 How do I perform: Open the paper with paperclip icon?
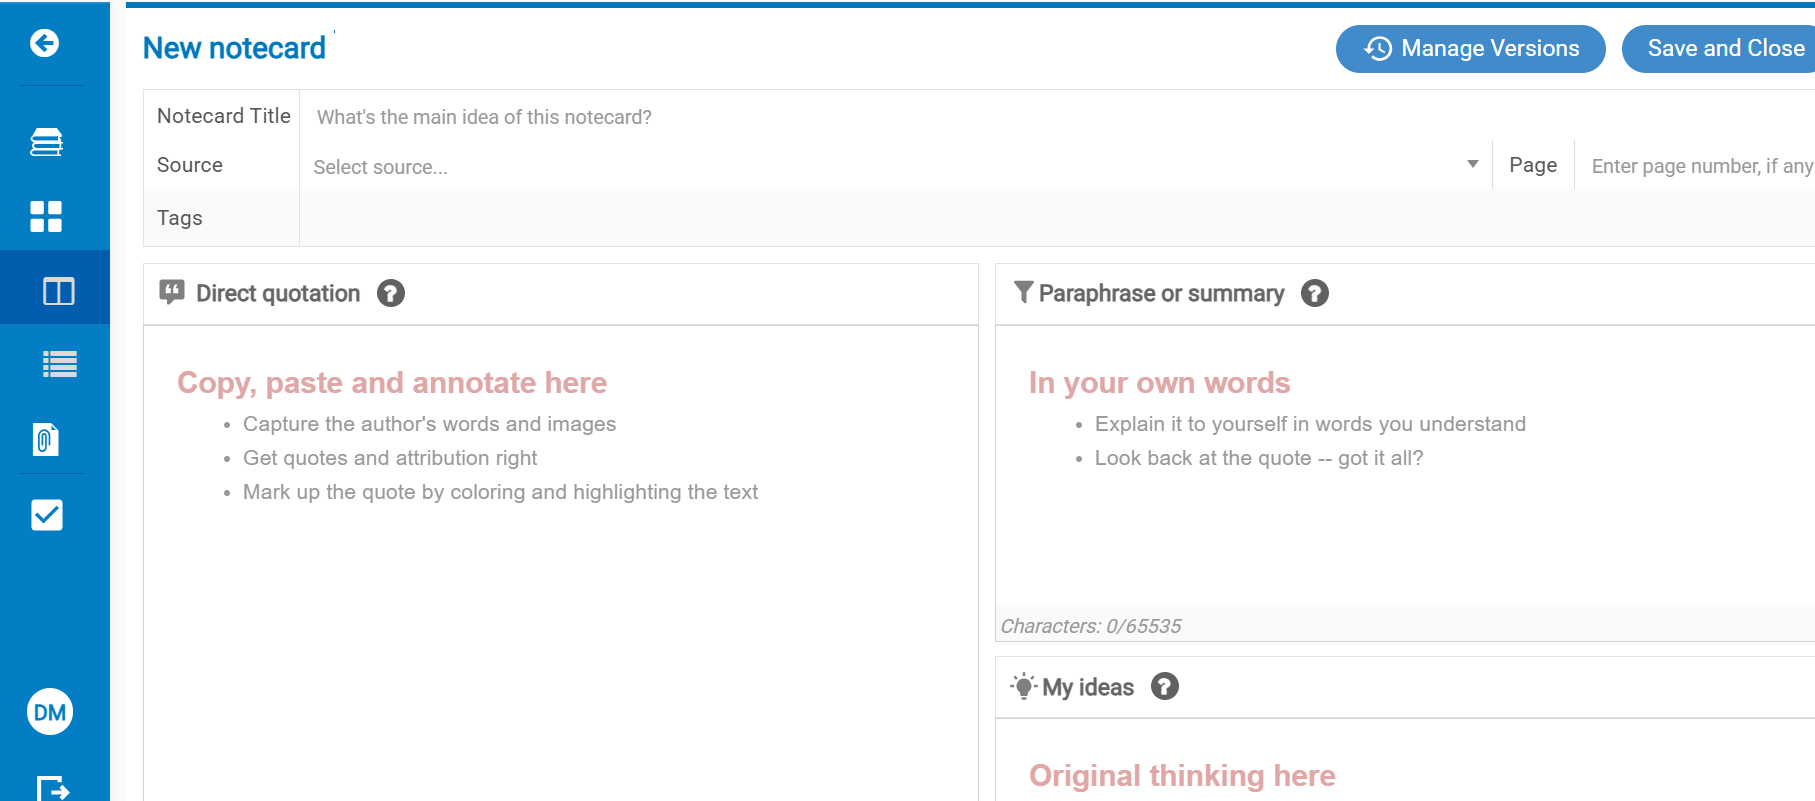tap(46, 439)
